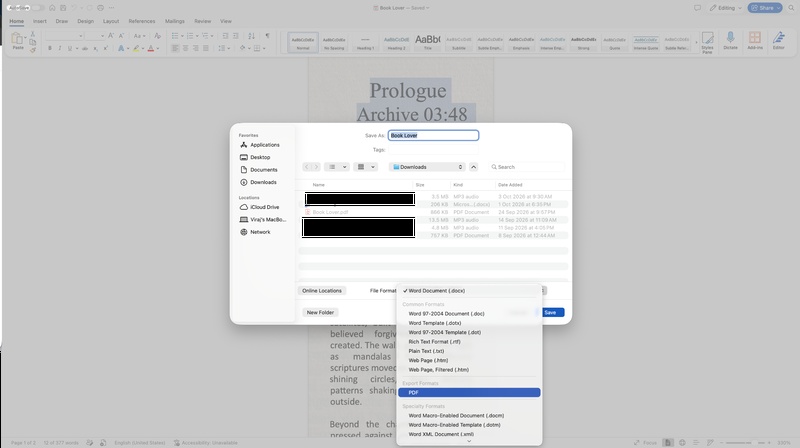Open Documents in Favorites sidebar

click(264, 169)
